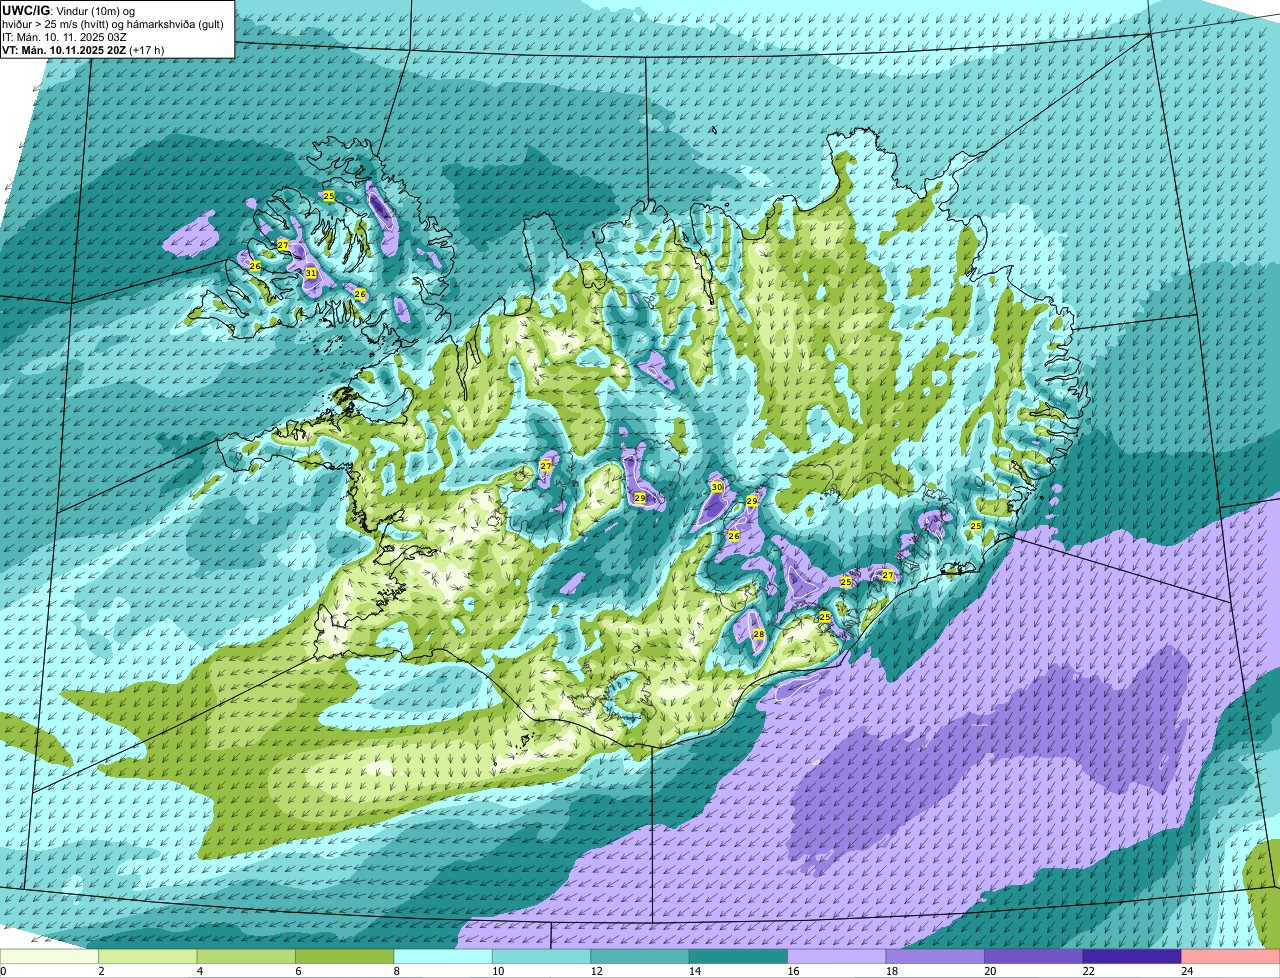Click the 30 m/s peak gust label
The width and height of the screenshot is (1280, 978).
pyautogui.click(x=716, y=487)
